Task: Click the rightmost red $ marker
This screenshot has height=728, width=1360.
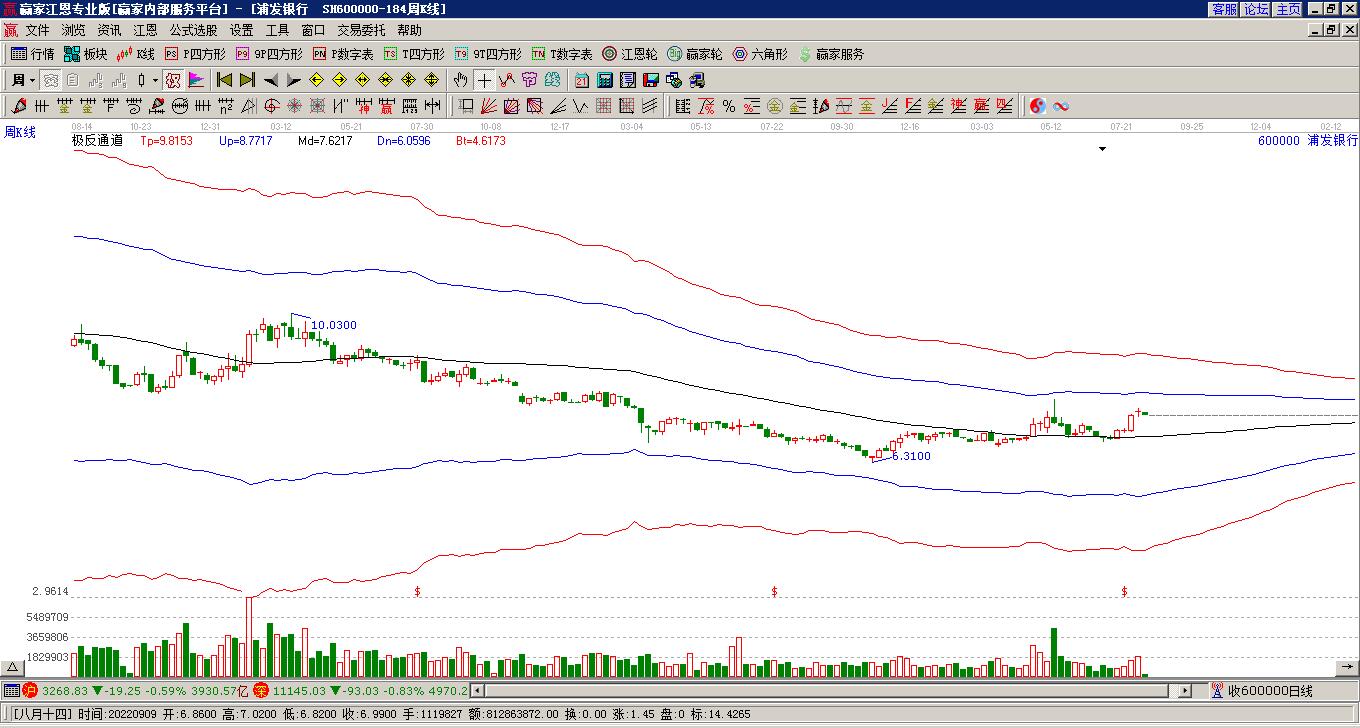Action: pyautogui.click(x=1124, y=592)
